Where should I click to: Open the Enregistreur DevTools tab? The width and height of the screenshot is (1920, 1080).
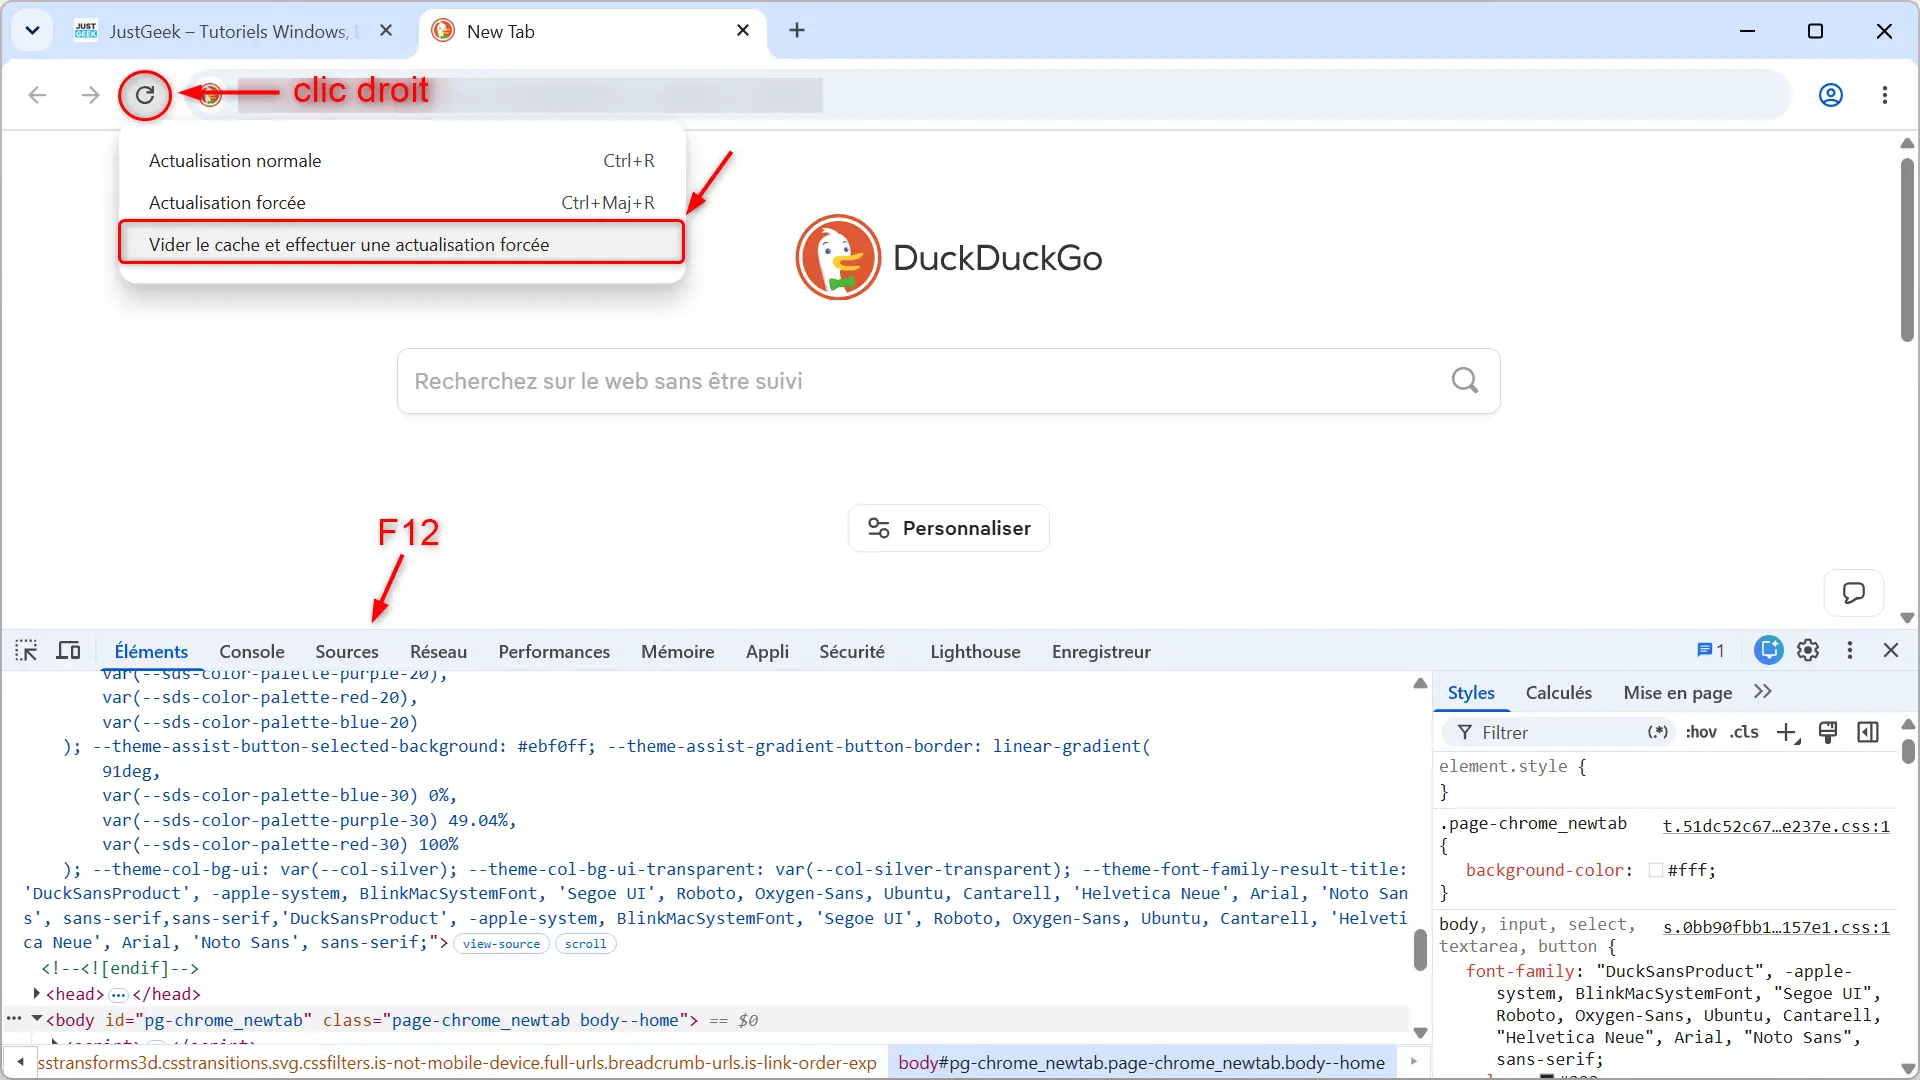click(x=1101, y=652)
